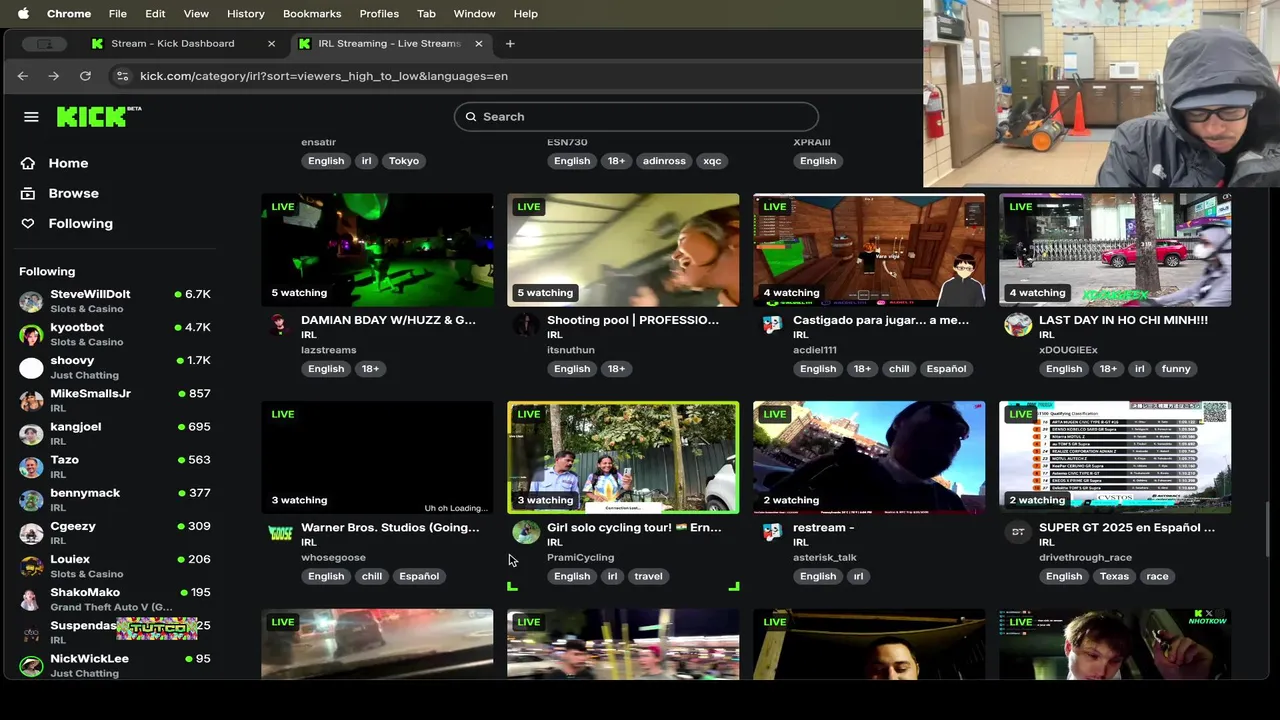Open the acdiel111 channel name link
This screenshot has height=720, width=1280.
tap(815, 350)
